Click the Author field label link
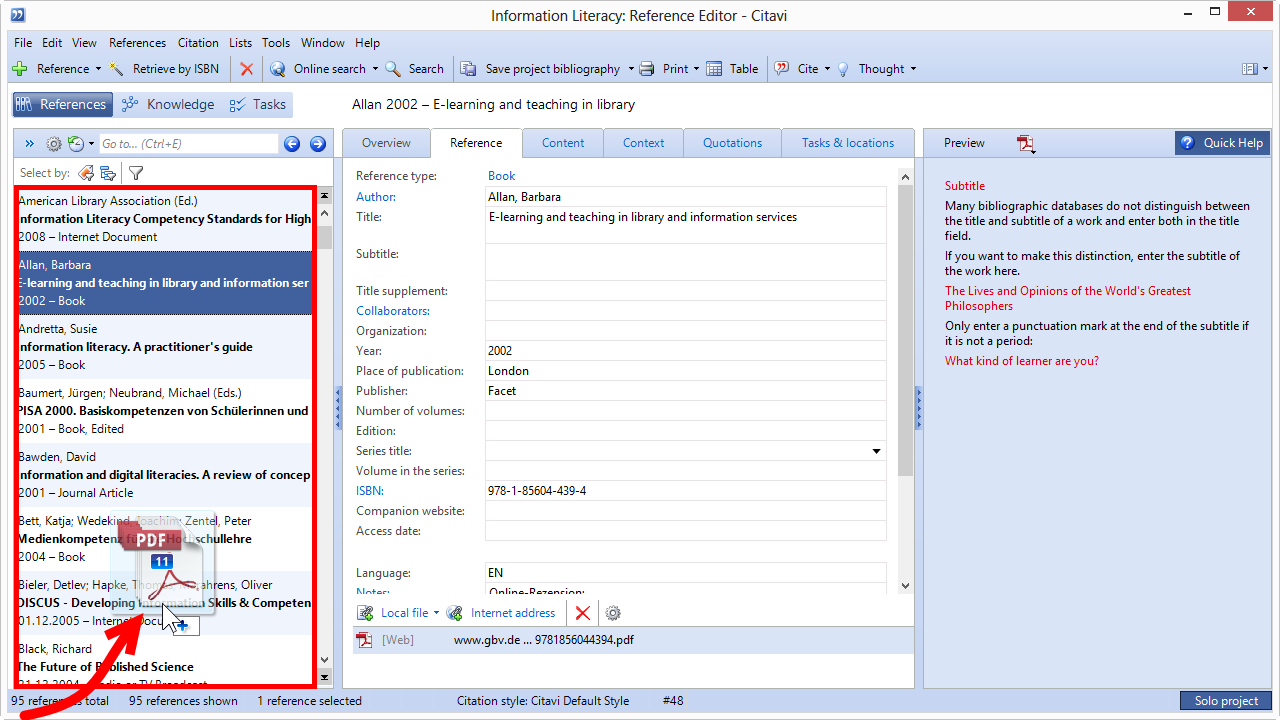This screenshot has height=720, width=1280. click(x=376, y=197)
